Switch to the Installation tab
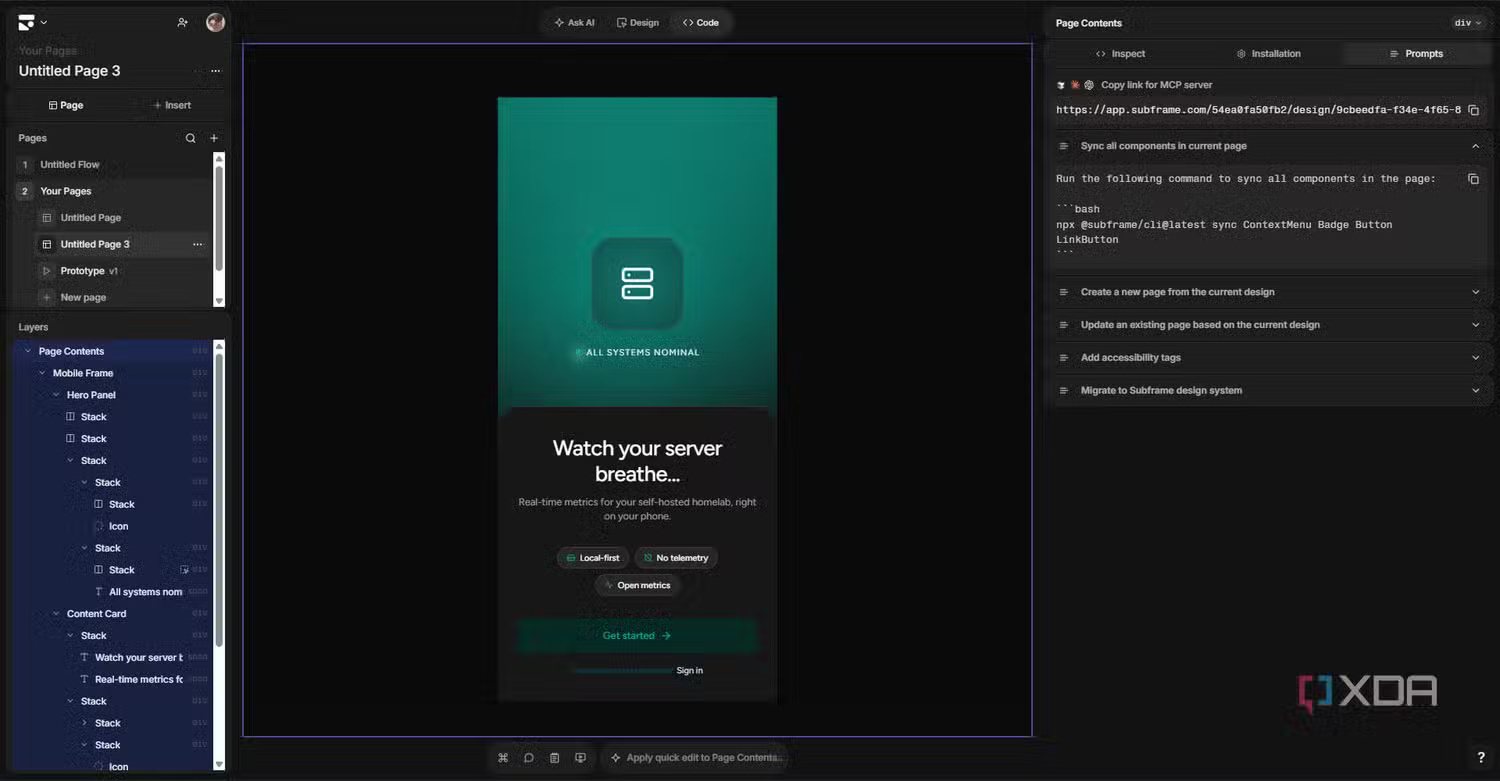Viewport: 1500px width, 781px height. pyautogui.click(x=1268, y=54)
